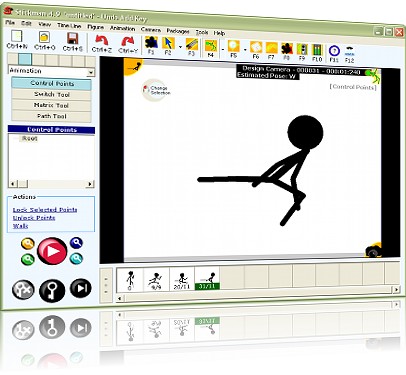This screenshot has height=375, width=406.
Task: Click the timeline scrollbar right arrow
Action: [396, 290]
